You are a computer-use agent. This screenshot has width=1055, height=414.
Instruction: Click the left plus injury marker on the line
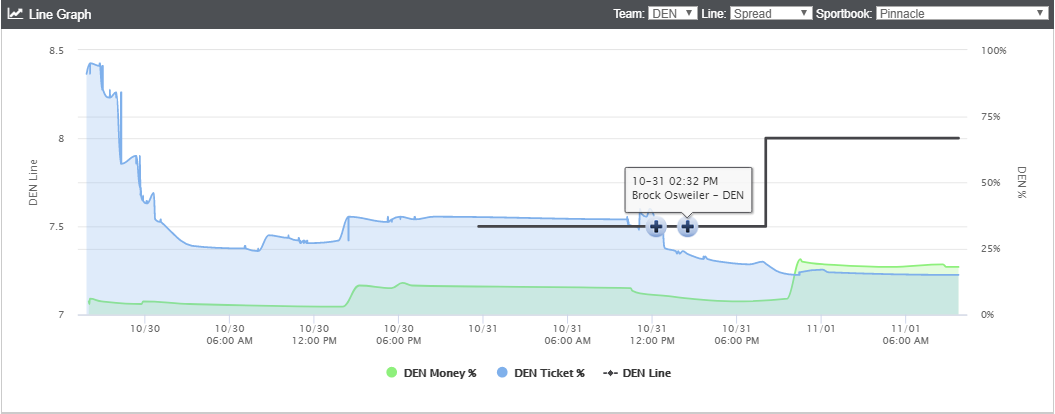(656, 227)
